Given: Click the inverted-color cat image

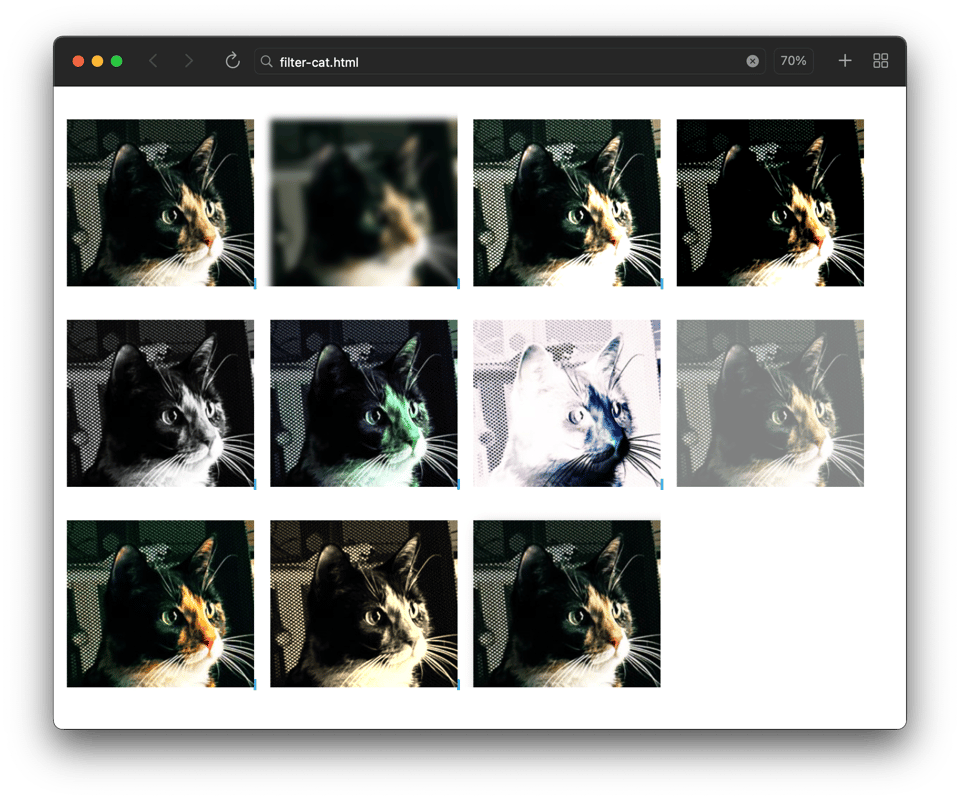Looking at the screenshot, I should pos(567,403).
